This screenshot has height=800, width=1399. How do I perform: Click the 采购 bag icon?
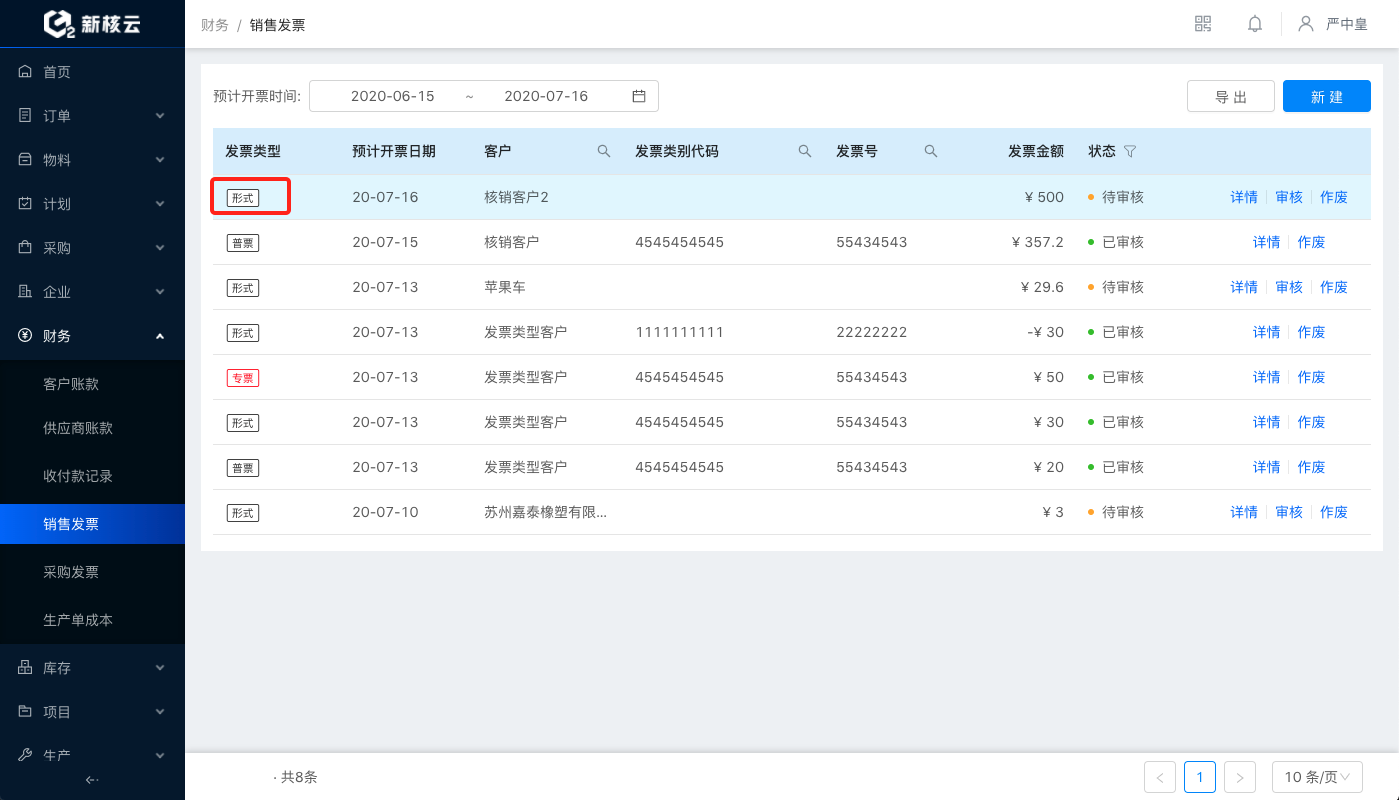[26, 248]
